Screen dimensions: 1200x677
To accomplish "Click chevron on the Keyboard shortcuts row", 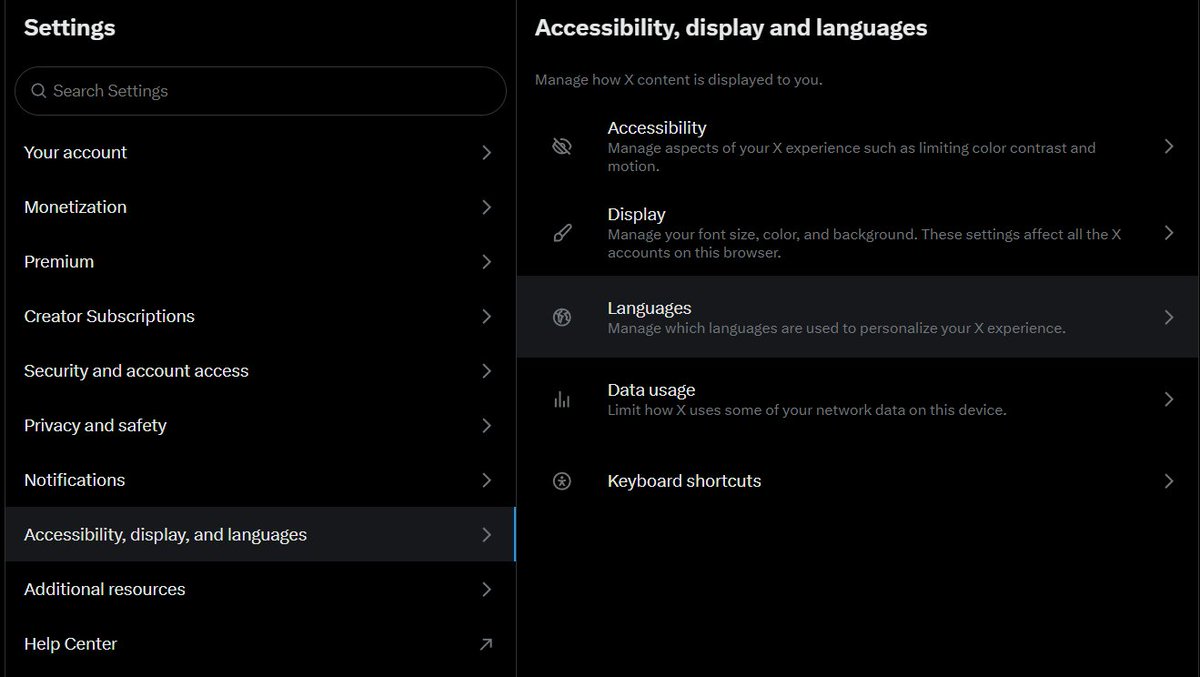I will 1168,481.
